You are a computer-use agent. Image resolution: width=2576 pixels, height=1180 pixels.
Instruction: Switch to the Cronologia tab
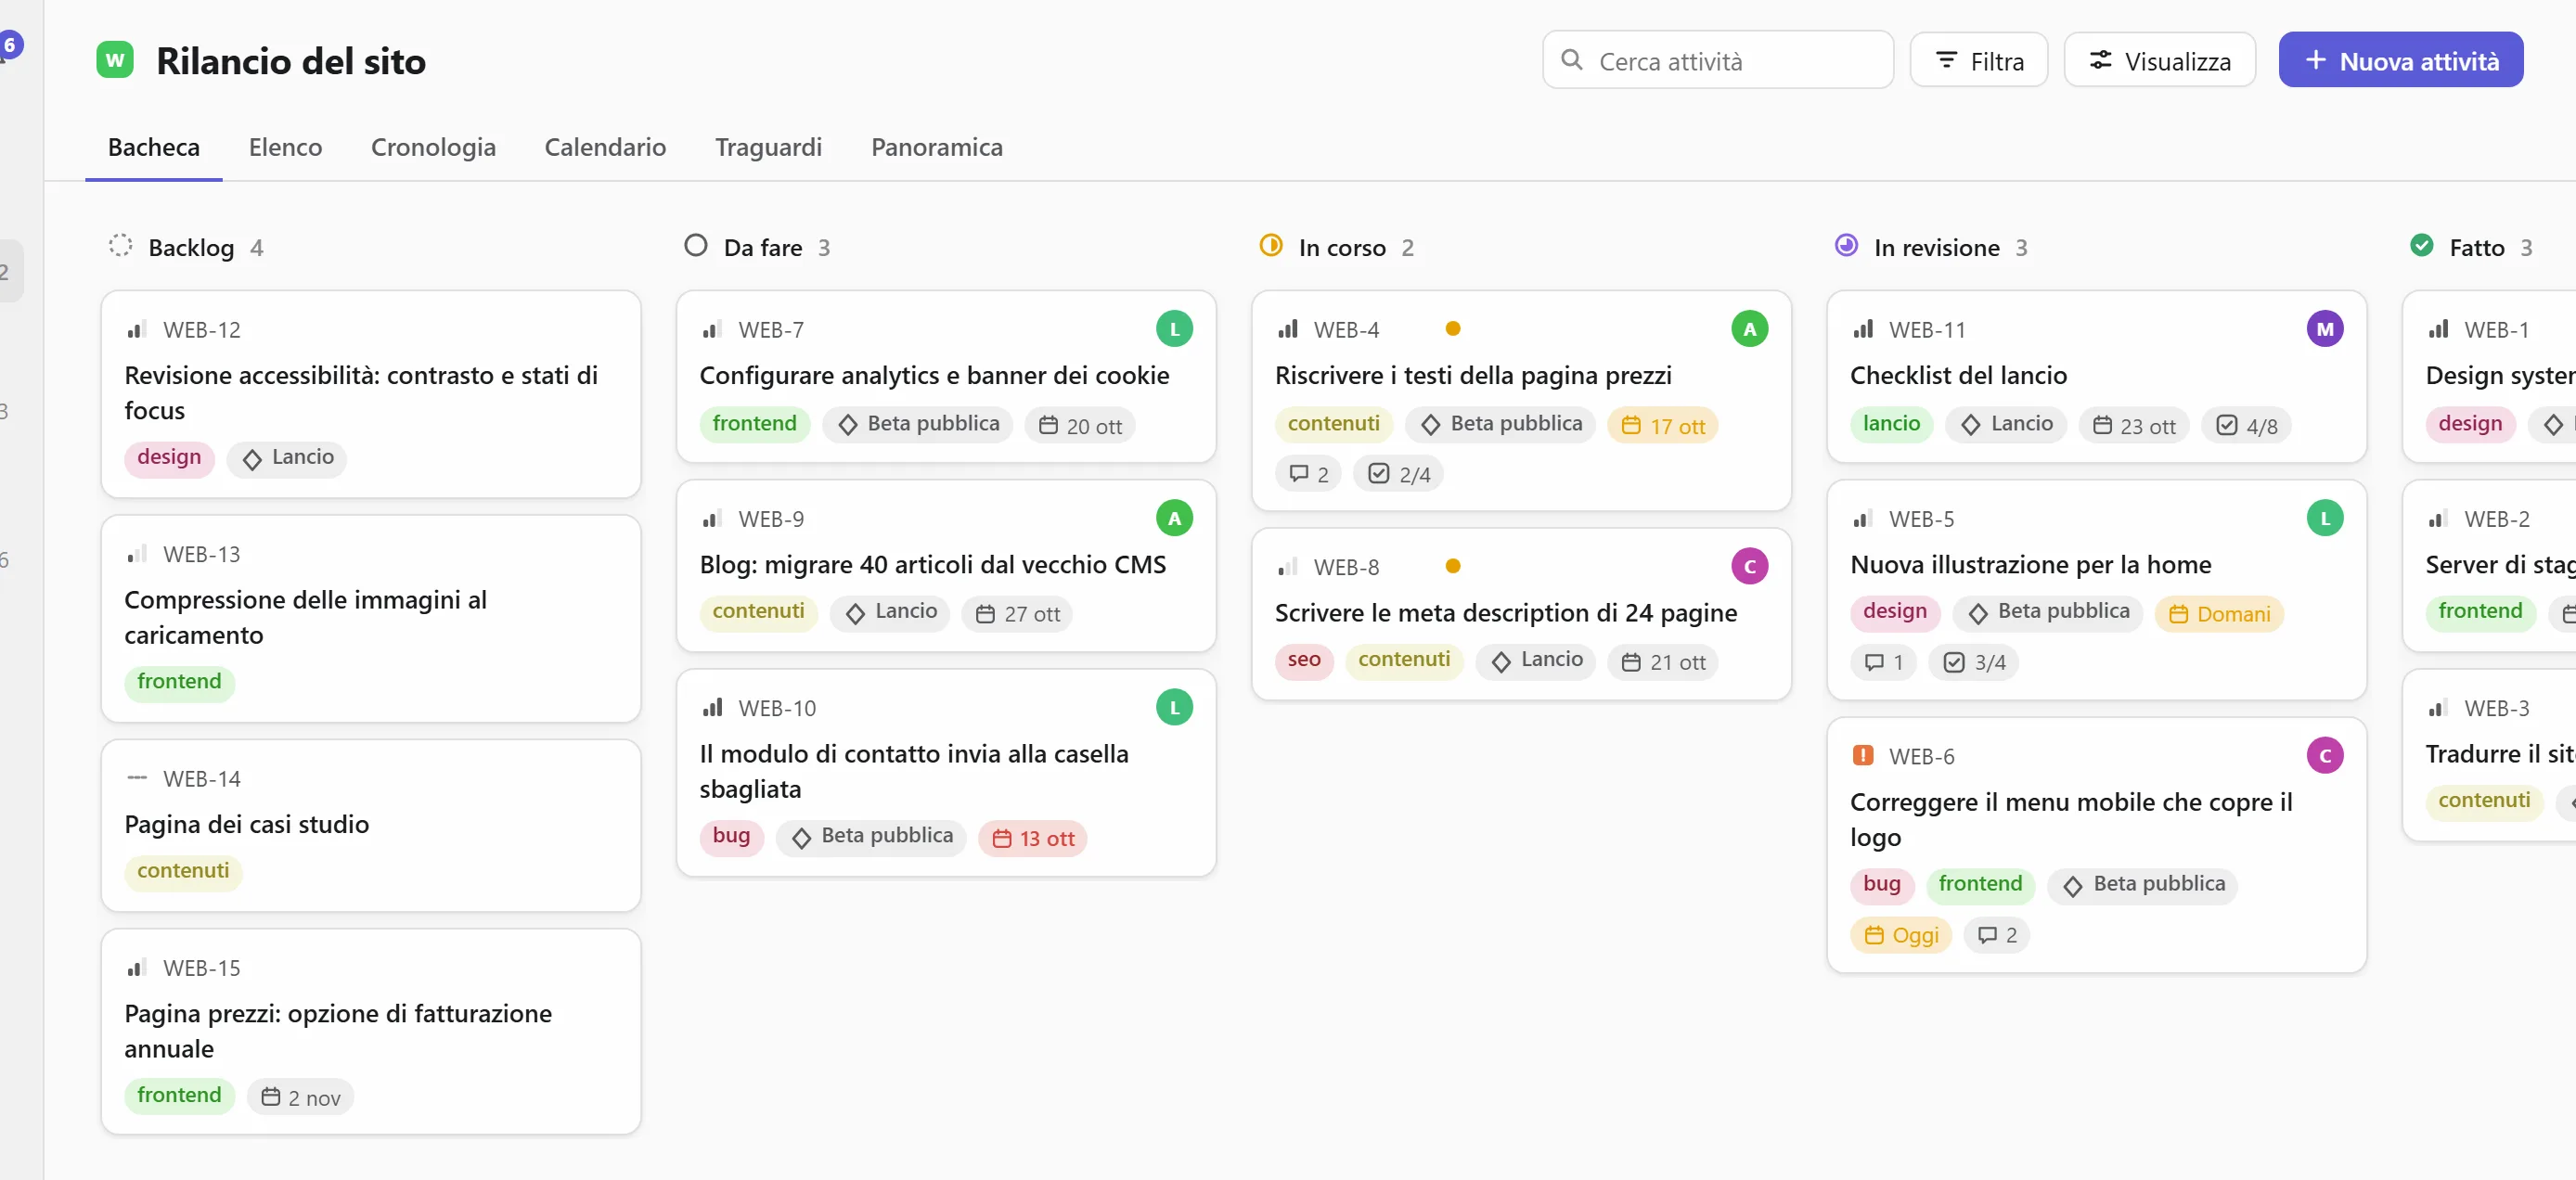(x=433, y=147)
